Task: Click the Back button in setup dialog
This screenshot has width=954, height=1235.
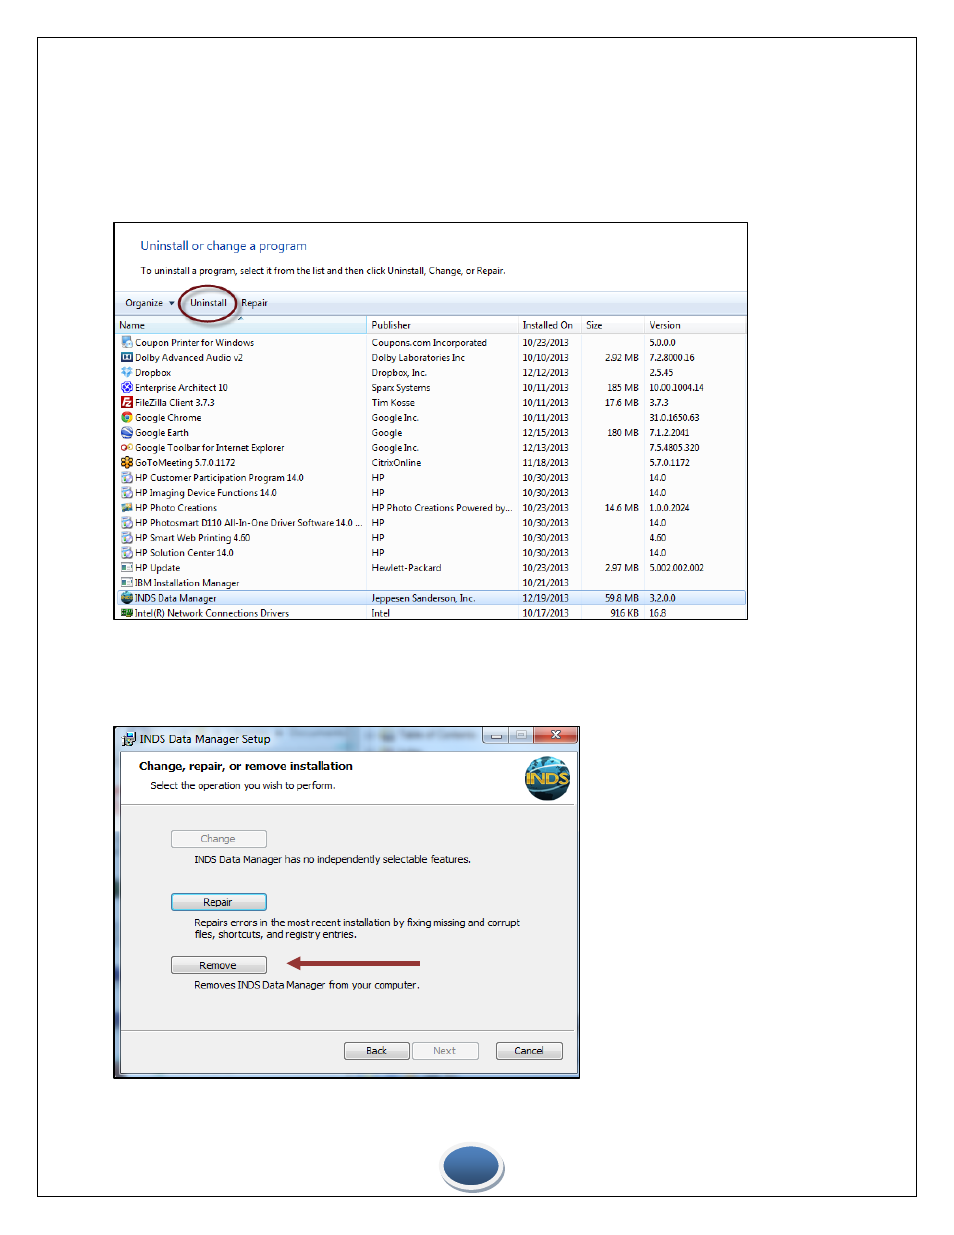Action: (x=377, y=1051)
